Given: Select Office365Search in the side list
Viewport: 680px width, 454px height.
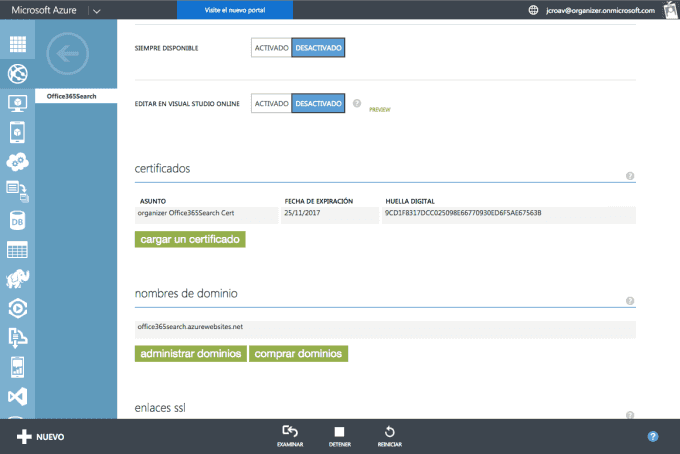Looking at the screenshot, I should [x=76, y=96].
